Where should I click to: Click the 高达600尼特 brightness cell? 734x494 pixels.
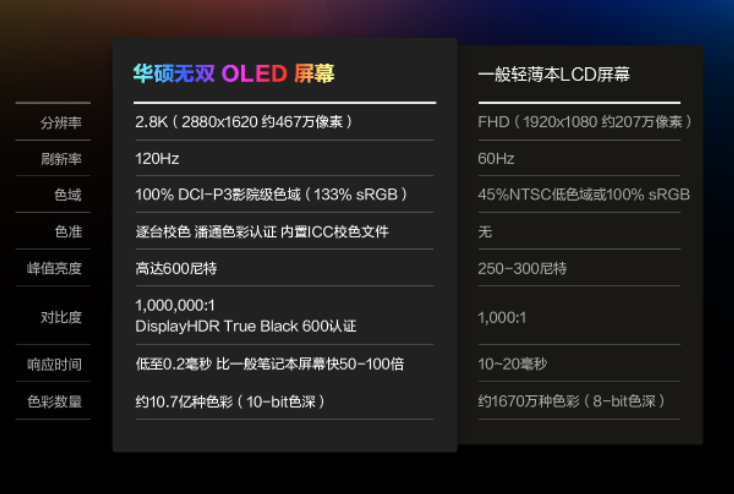[176, 268]
